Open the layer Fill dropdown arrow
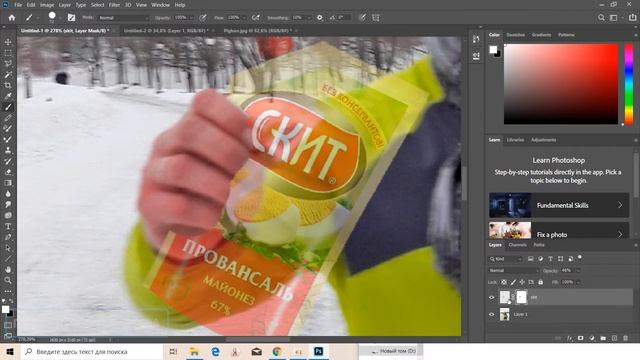 [578, 282]
